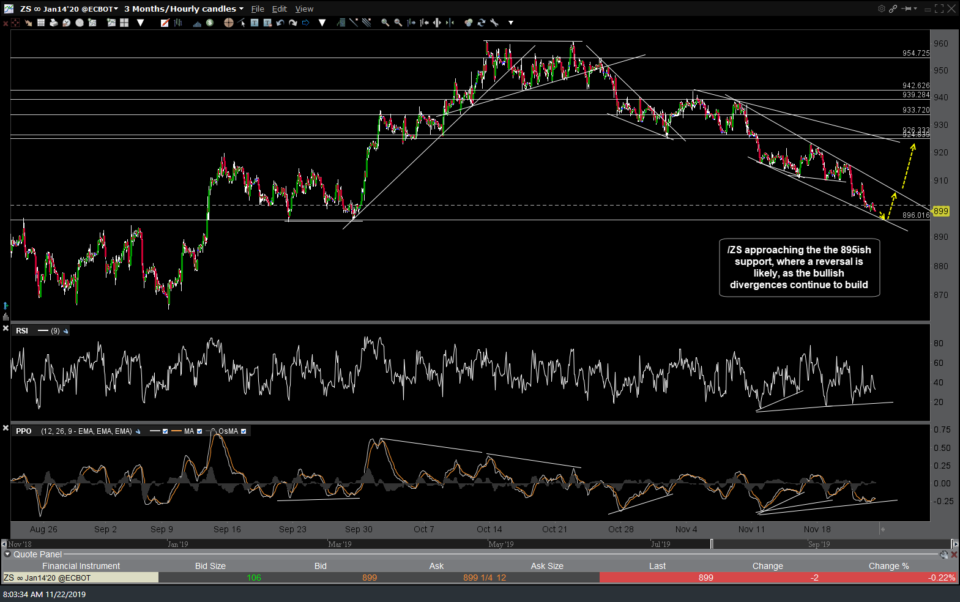Viewport: 960px width, 602px height.
Task: Click the Change % column header
Action: (x=888, y=566)
